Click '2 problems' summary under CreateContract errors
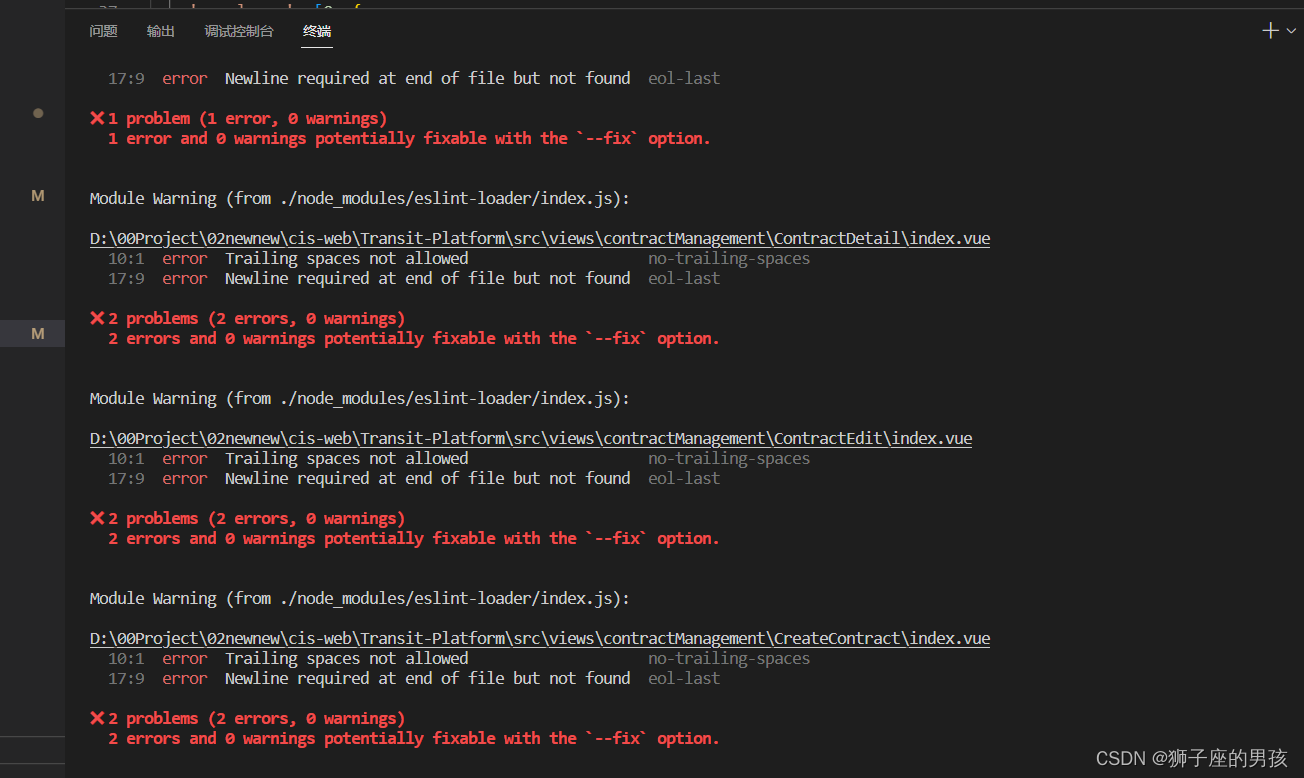The height and width of the screenshot is (778, 1304). pyautogui.click(x=247, y=719)
